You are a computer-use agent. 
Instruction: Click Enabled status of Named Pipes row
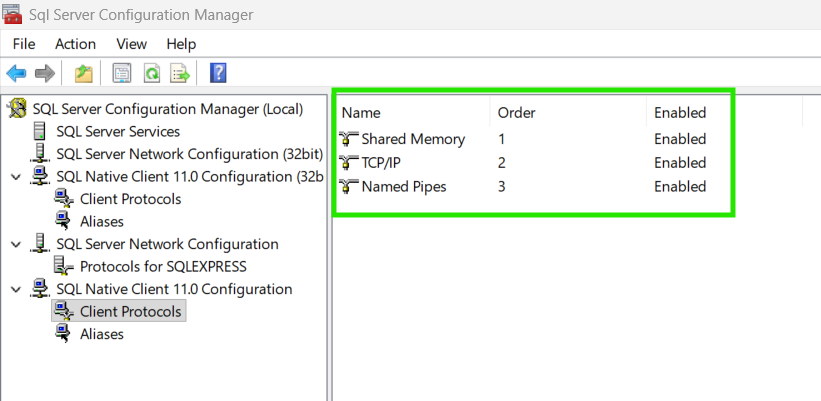point(680,187)
